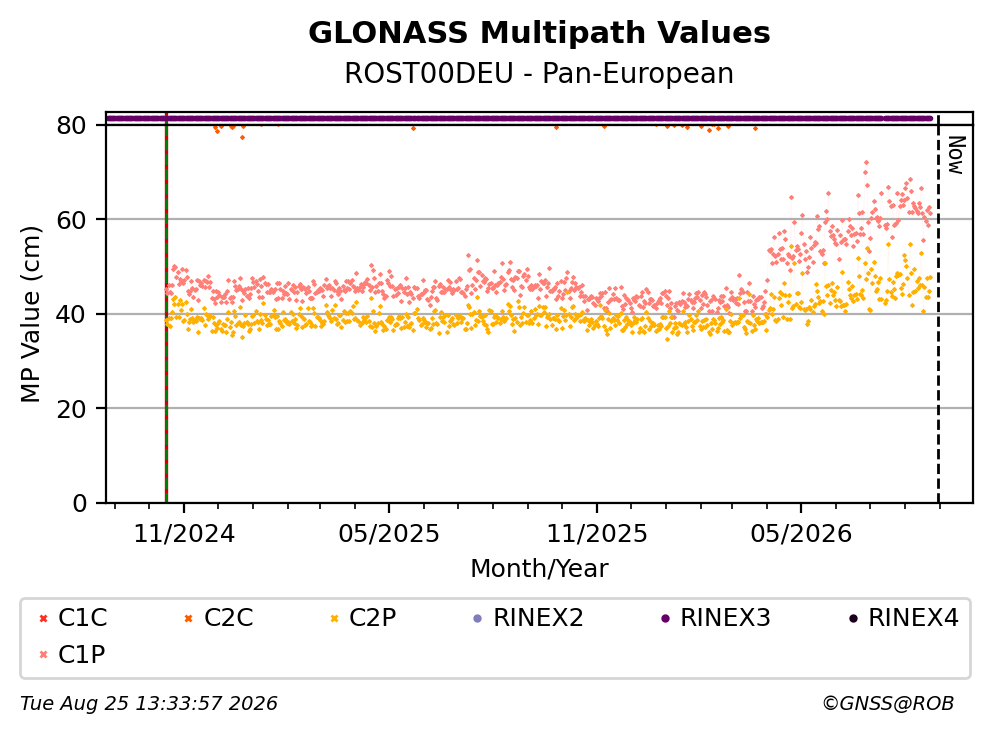993x734 pixels.
Task: Click the 'Now' dashed line label
Action: coord(956,155)
